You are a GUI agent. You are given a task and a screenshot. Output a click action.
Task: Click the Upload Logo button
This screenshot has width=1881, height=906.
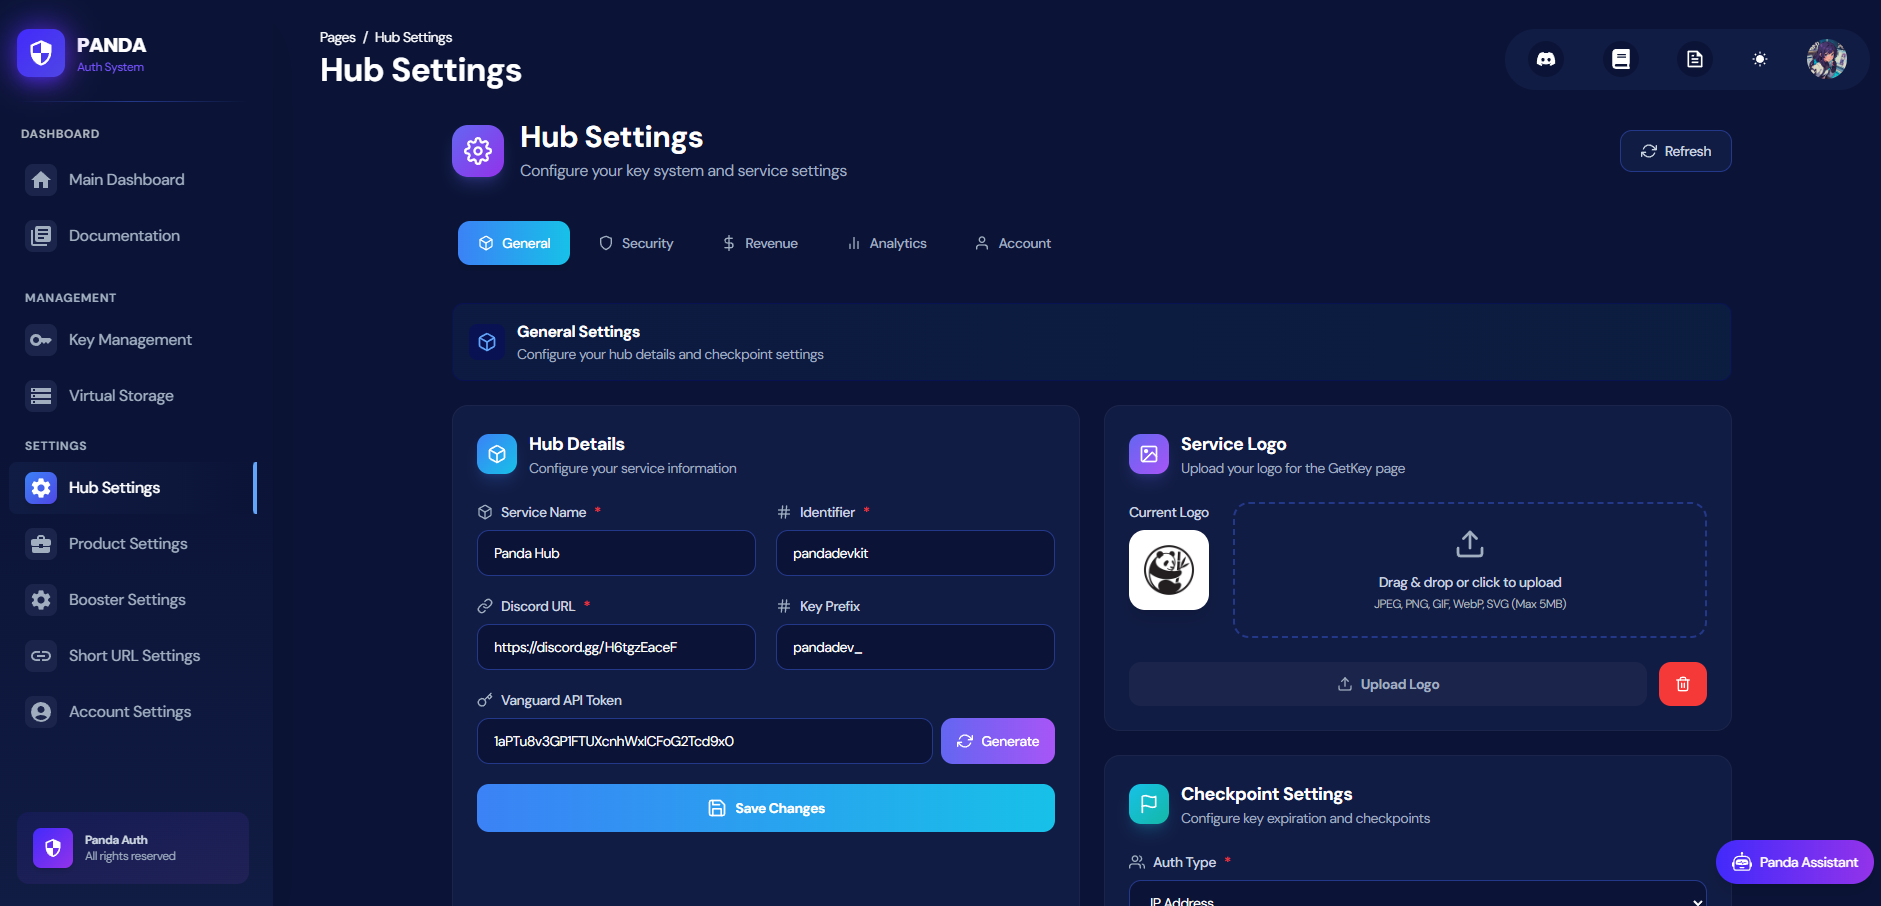click(x=1387, y=684)
